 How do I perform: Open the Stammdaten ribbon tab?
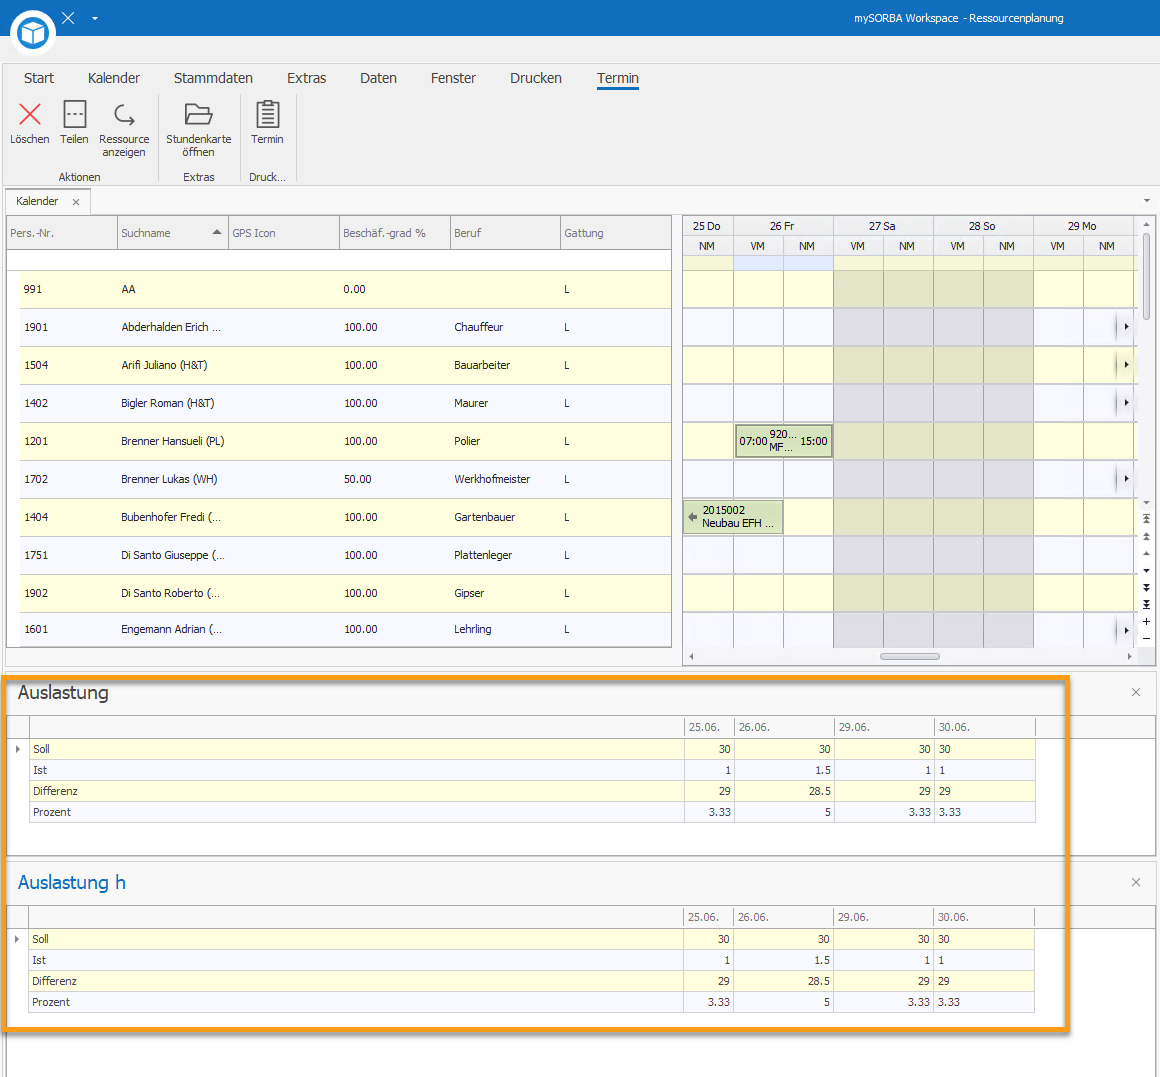click(213, 78)
